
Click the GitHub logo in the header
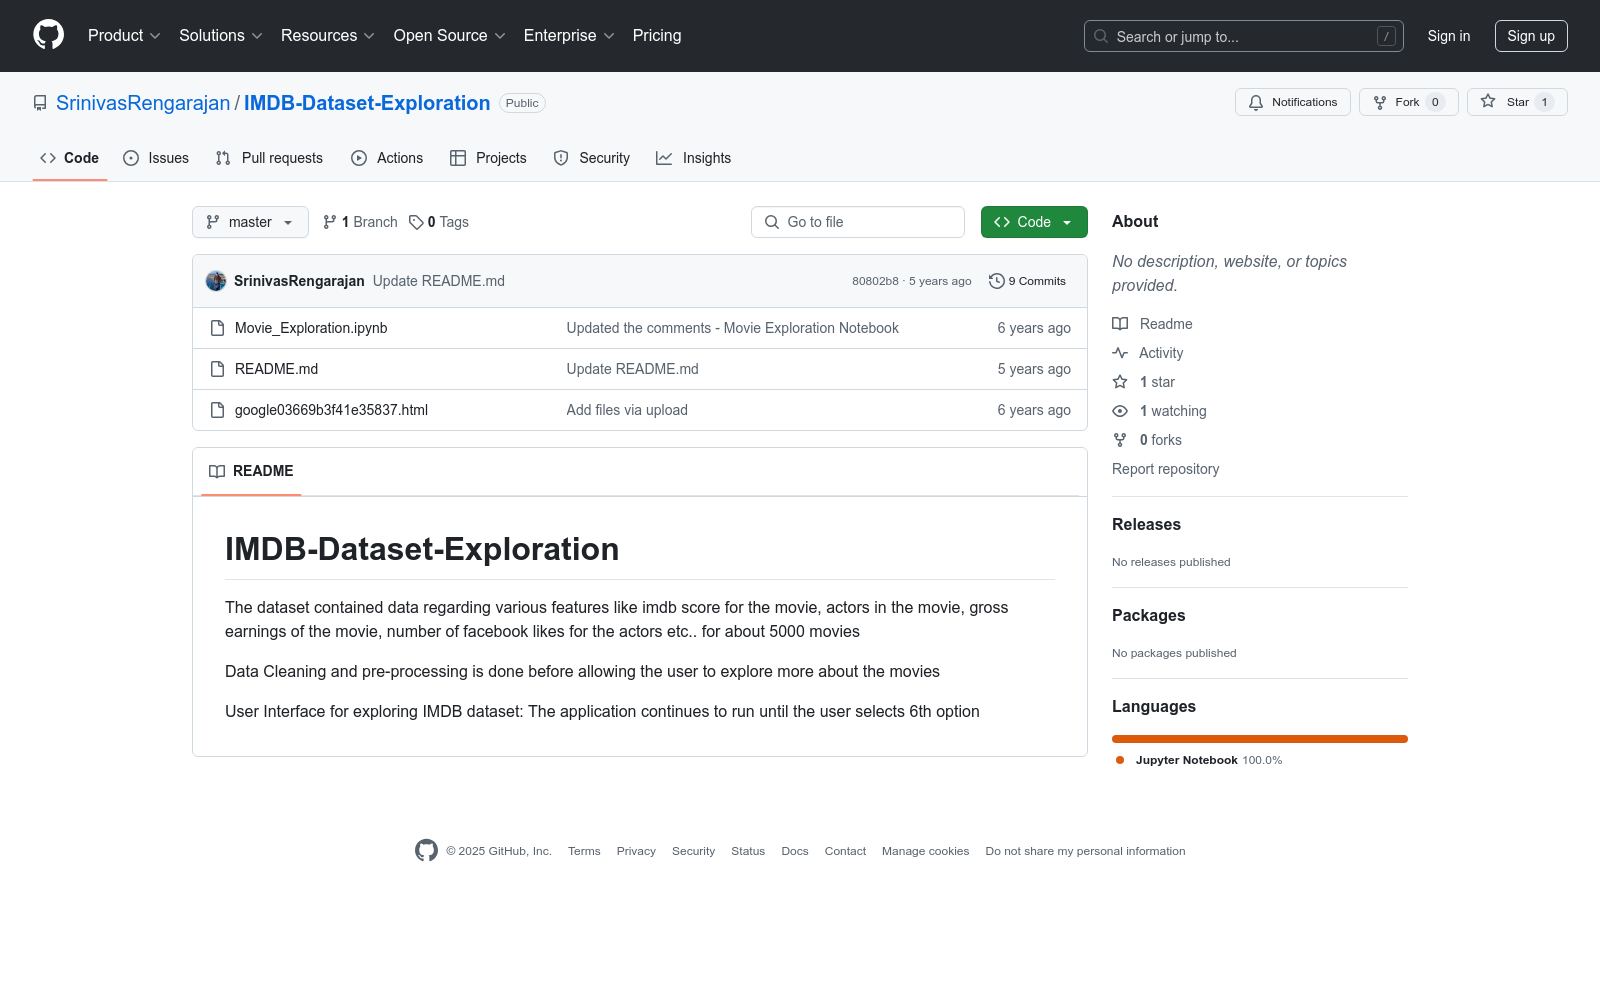click(48, 35)
